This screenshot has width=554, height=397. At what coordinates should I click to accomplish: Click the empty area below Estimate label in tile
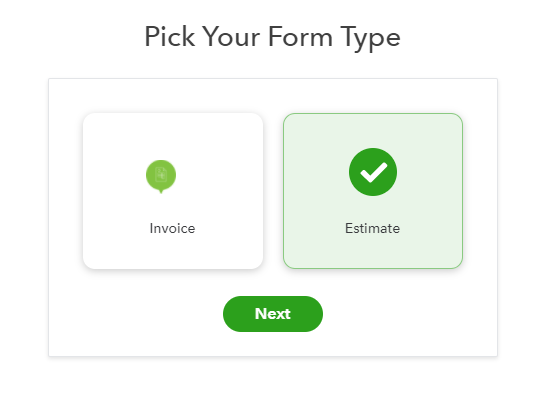(x=373, y=251)
